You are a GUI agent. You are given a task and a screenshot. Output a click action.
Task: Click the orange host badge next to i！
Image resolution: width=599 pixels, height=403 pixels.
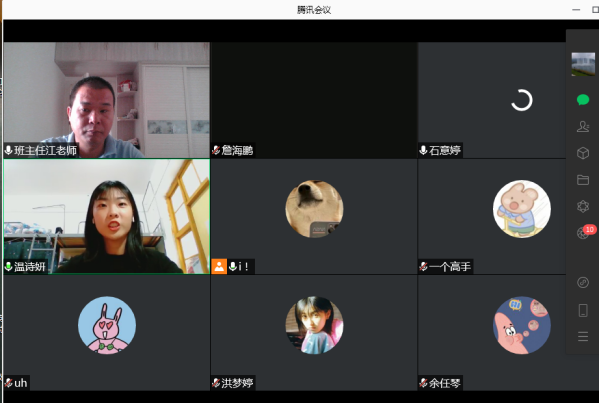219,266
